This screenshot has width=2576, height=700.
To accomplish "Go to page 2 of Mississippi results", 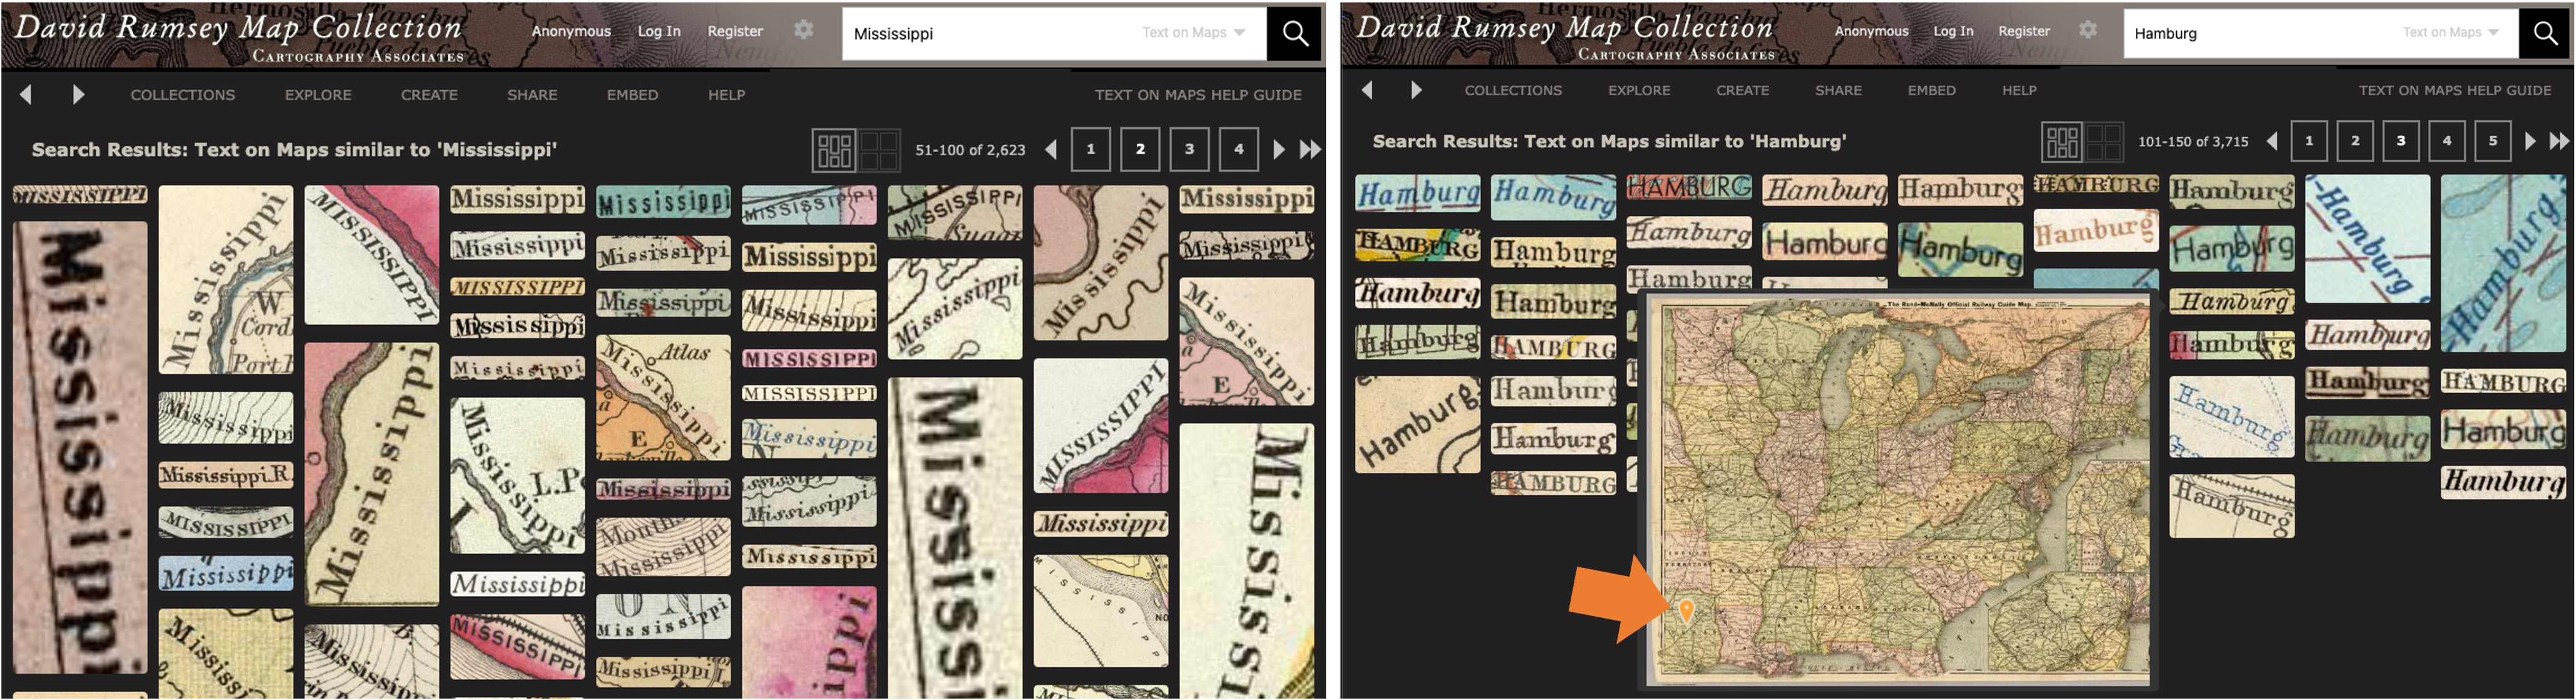I will 1140,150.
